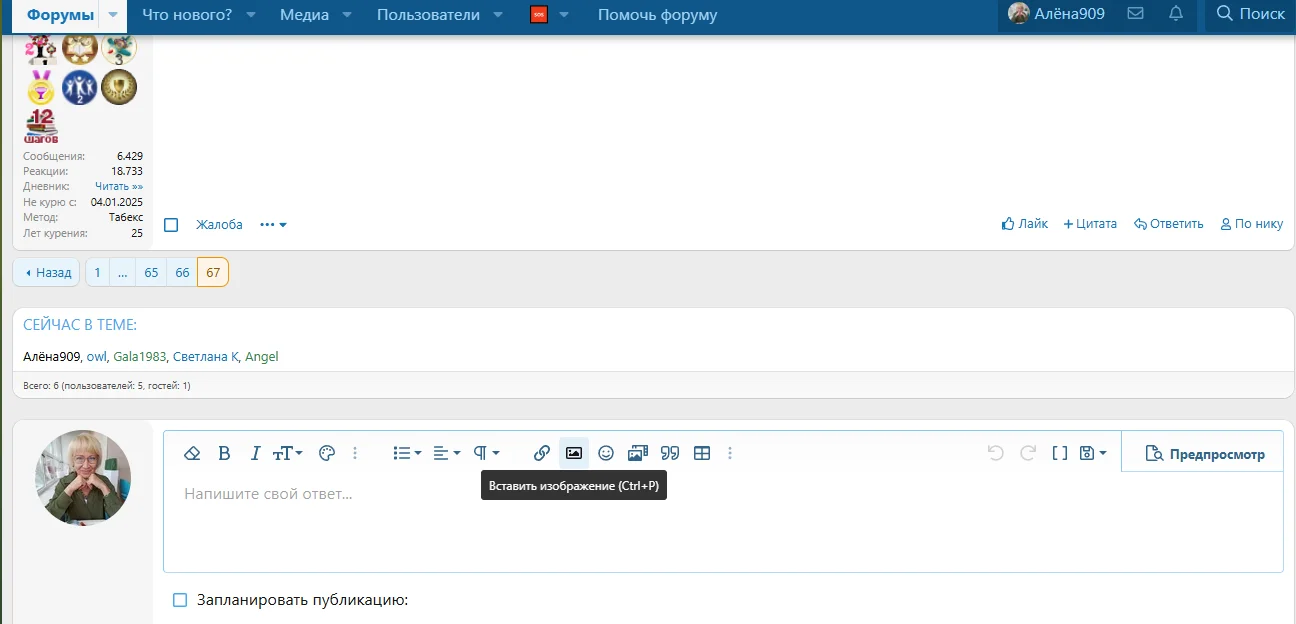
Task: Insert a table icon
Action: click(702, 453)
